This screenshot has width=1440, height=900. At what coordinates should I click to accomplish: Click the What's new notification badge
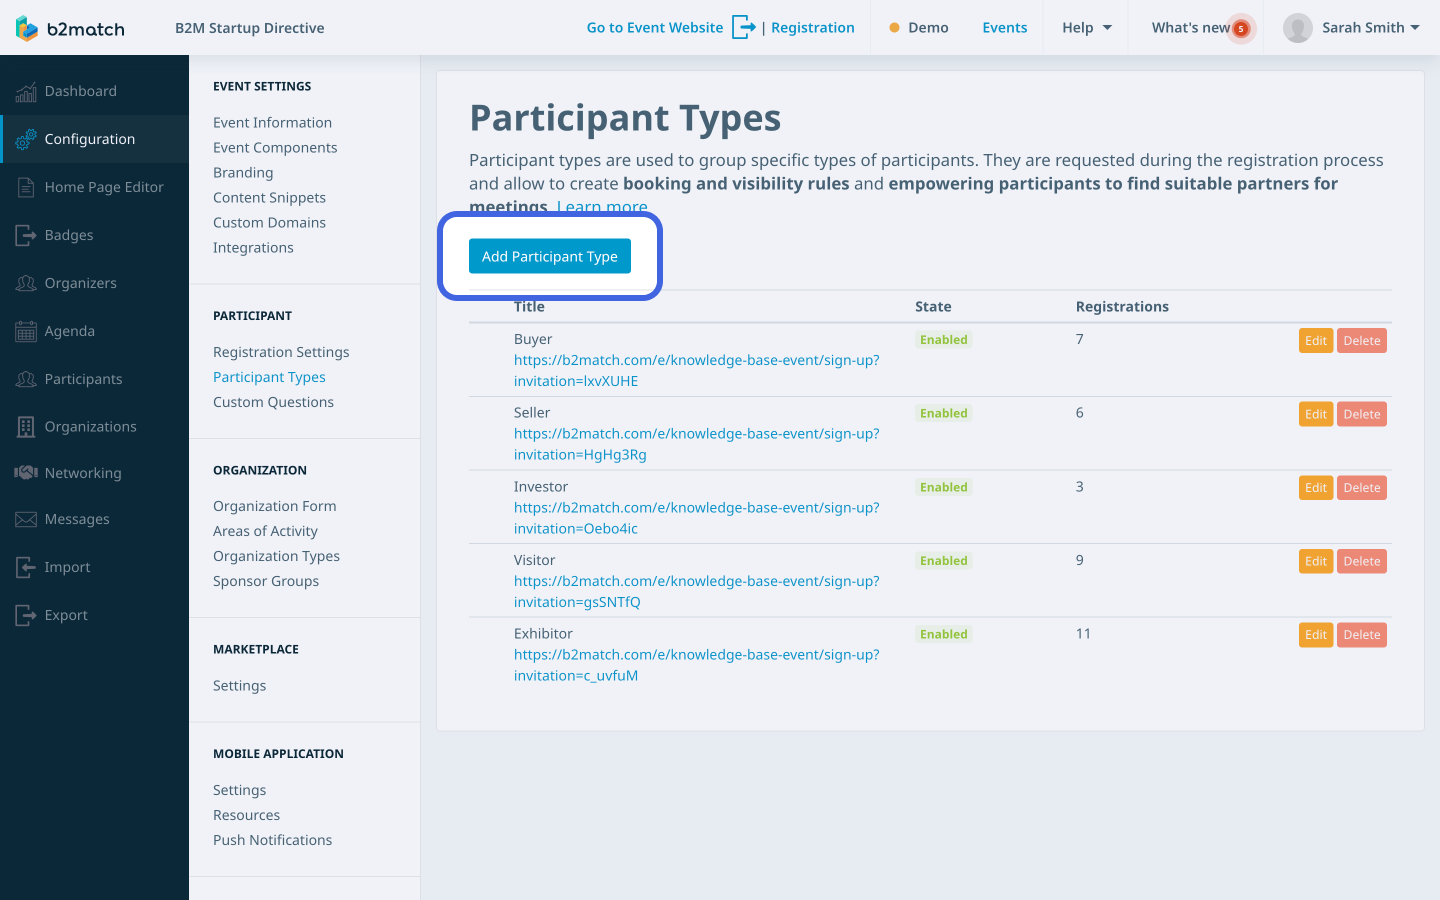1240,28
